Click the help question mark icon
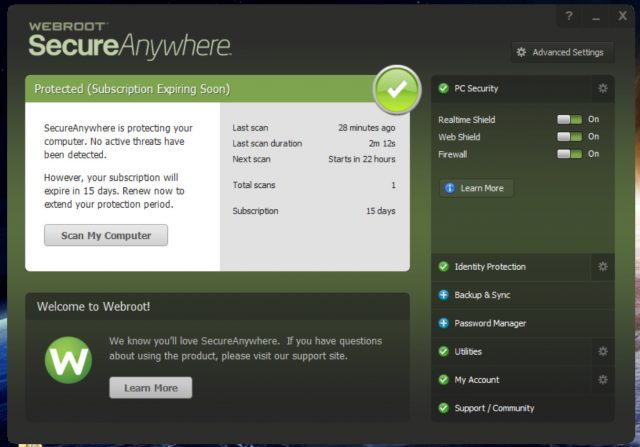This screenshot has width=640, height=447. tap(569, 17)
